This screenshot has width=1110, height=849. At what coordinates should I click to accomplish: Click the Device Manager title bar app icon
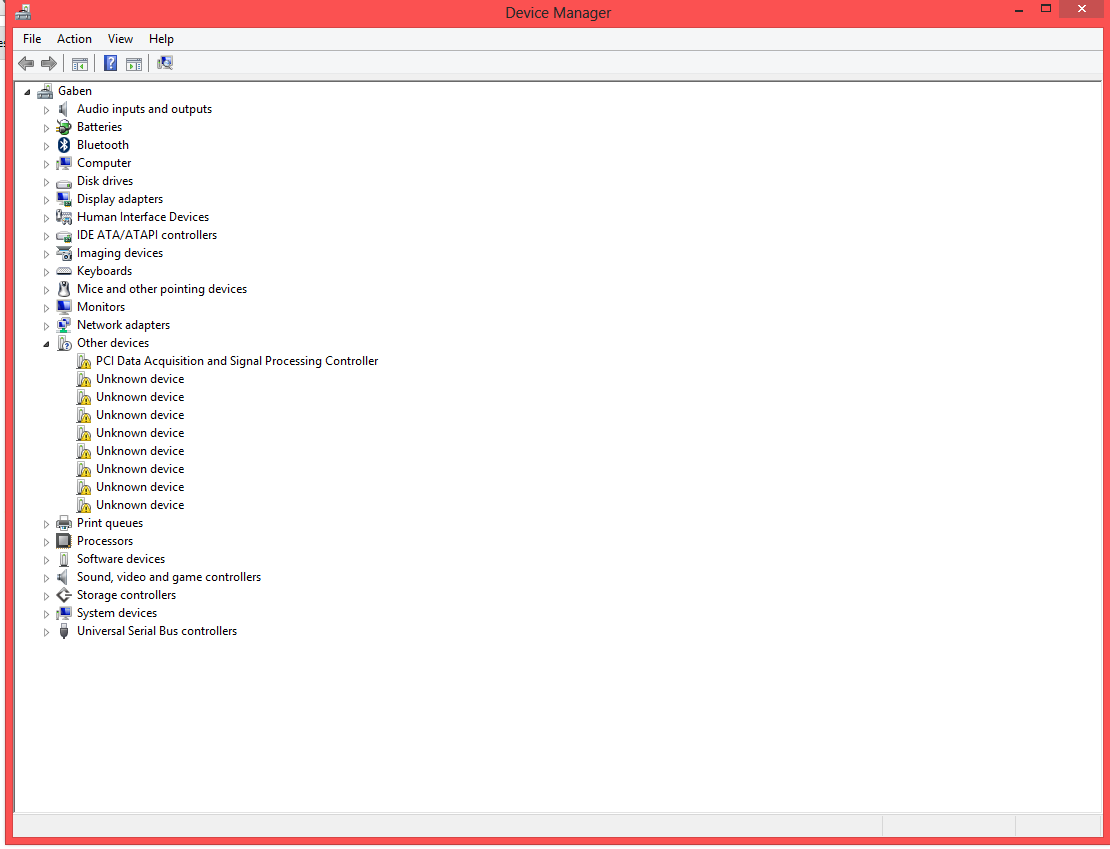click(23, 11)
